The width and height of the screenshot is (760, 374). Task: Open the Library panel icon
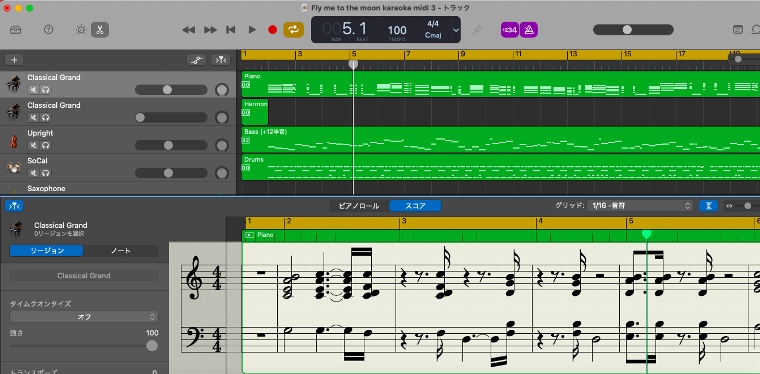16,30
